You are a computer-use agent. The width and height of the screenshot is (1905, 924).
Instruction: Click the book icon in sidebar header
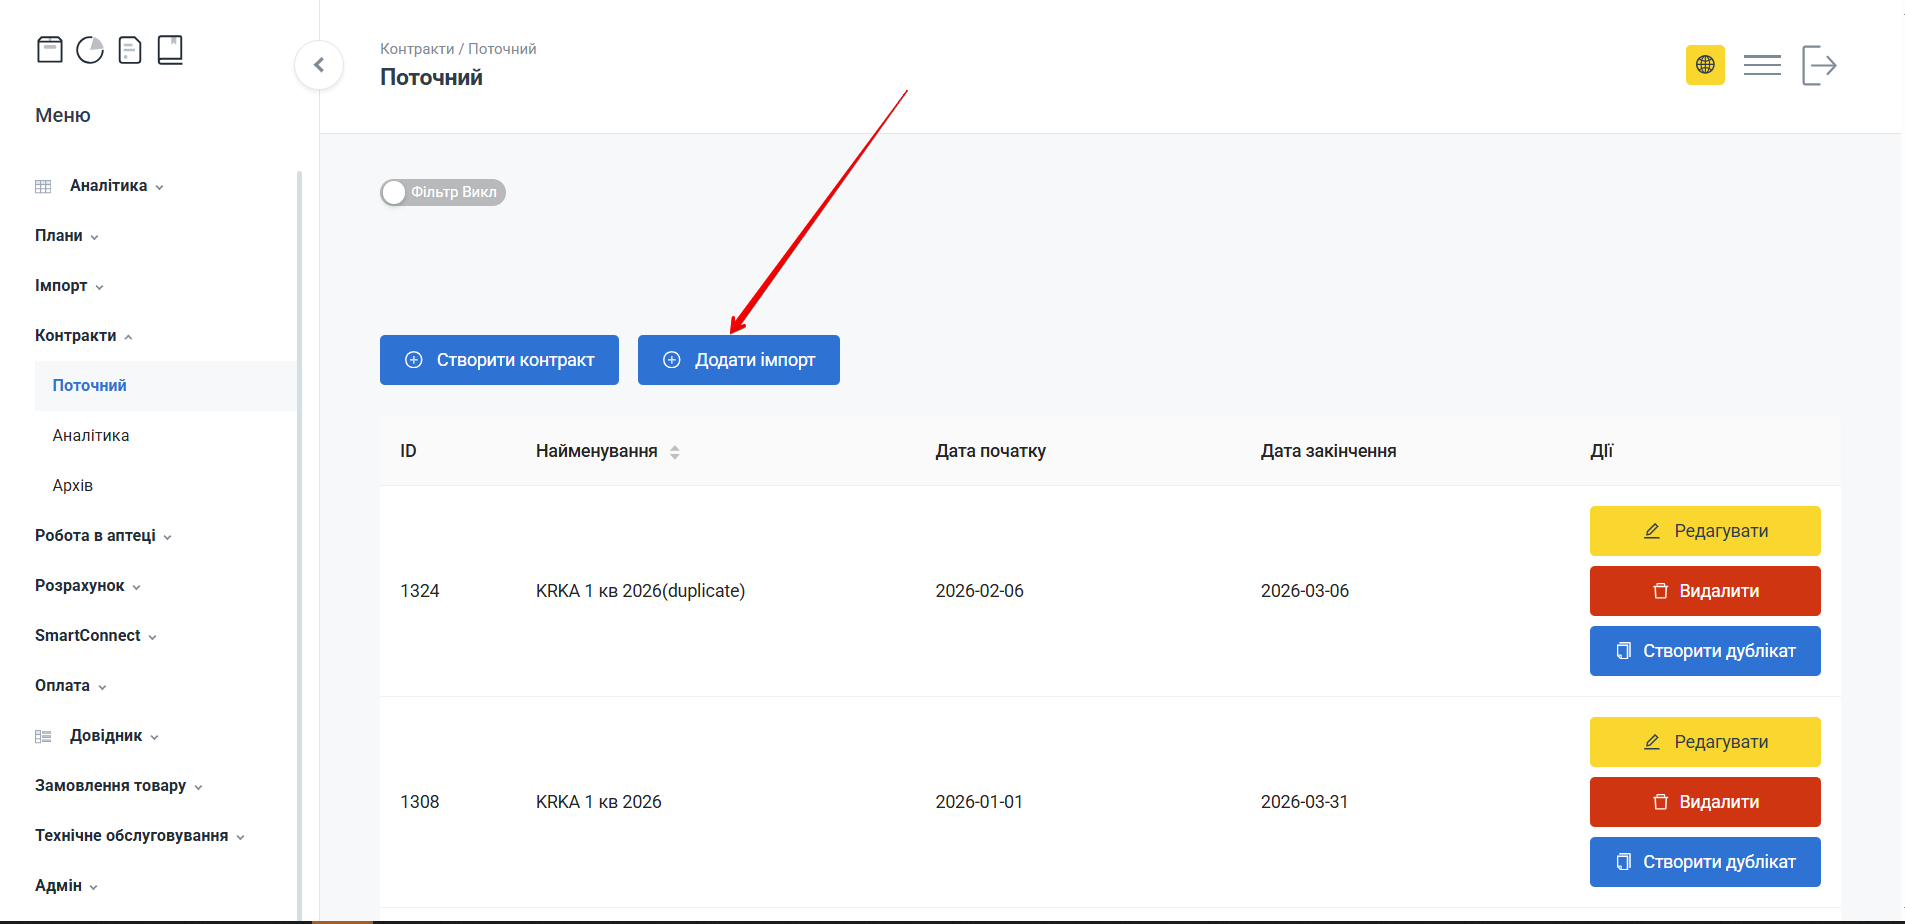tap(170, 49)
